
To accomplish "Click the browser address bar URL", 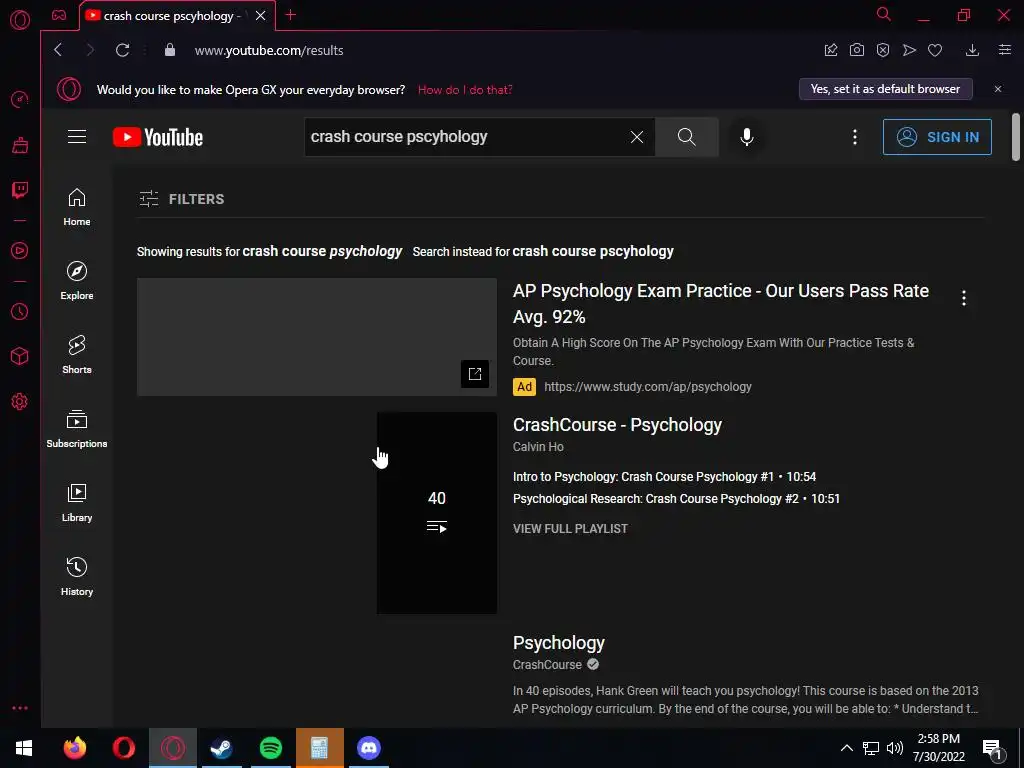I will coord(269,50).
